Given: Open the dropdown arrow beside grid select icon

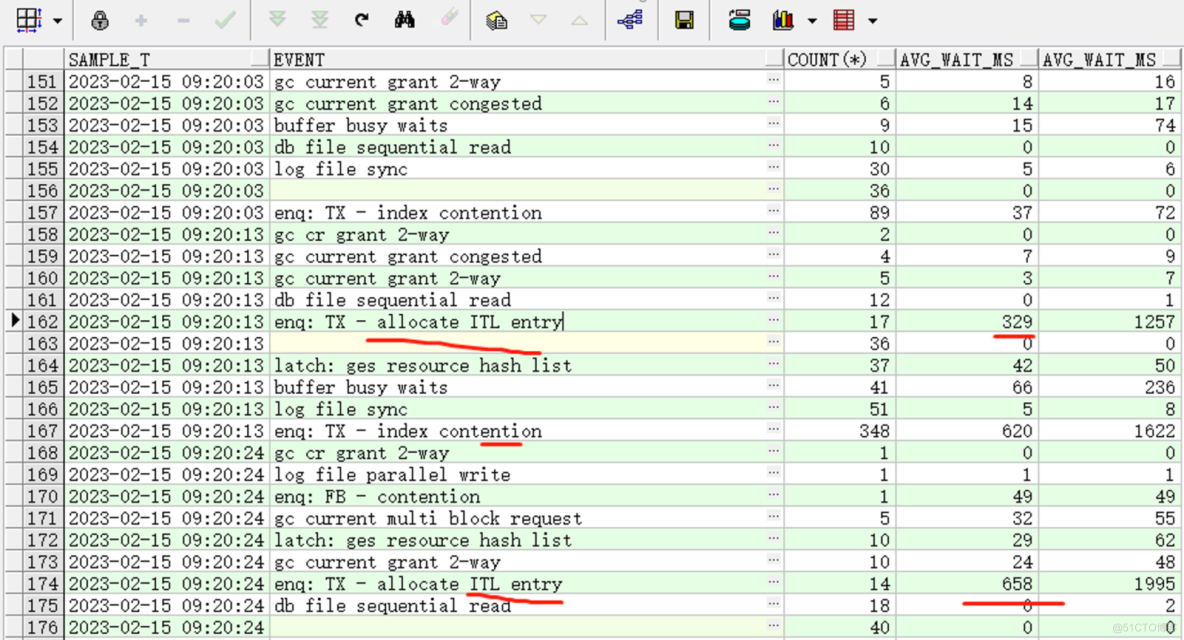Looking at the screenshot, I should coord(57,21).
